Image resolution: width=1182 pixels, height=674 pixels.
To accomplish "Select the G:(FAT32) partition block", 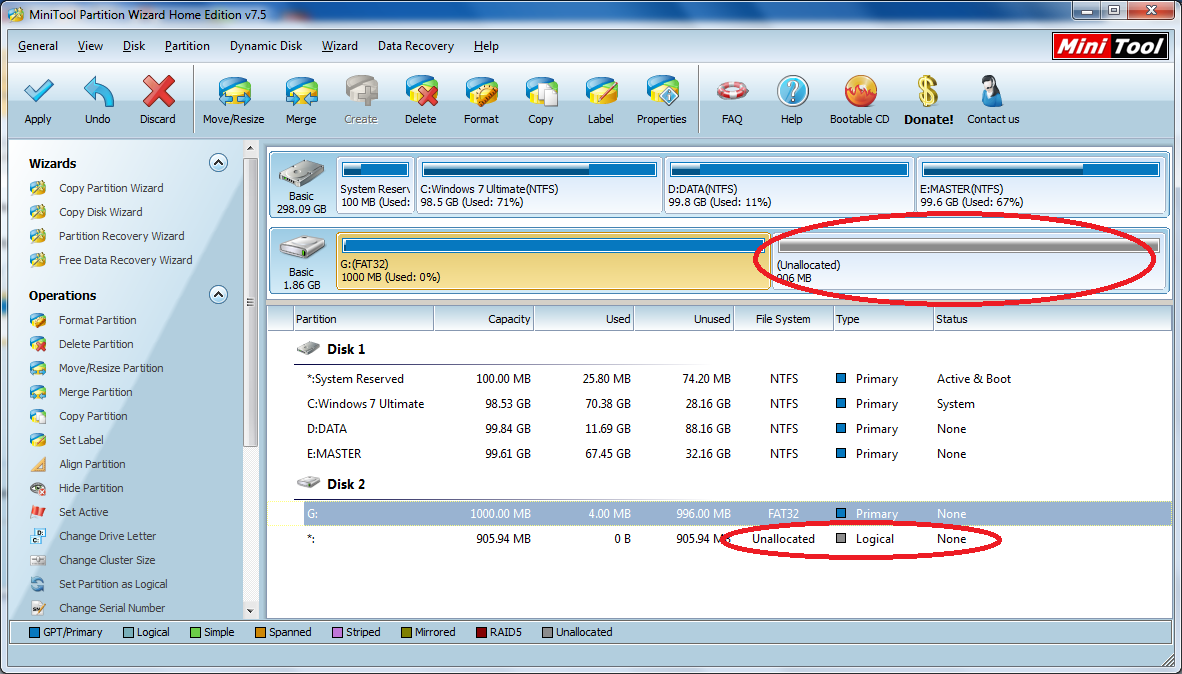I will click(553, 261).
